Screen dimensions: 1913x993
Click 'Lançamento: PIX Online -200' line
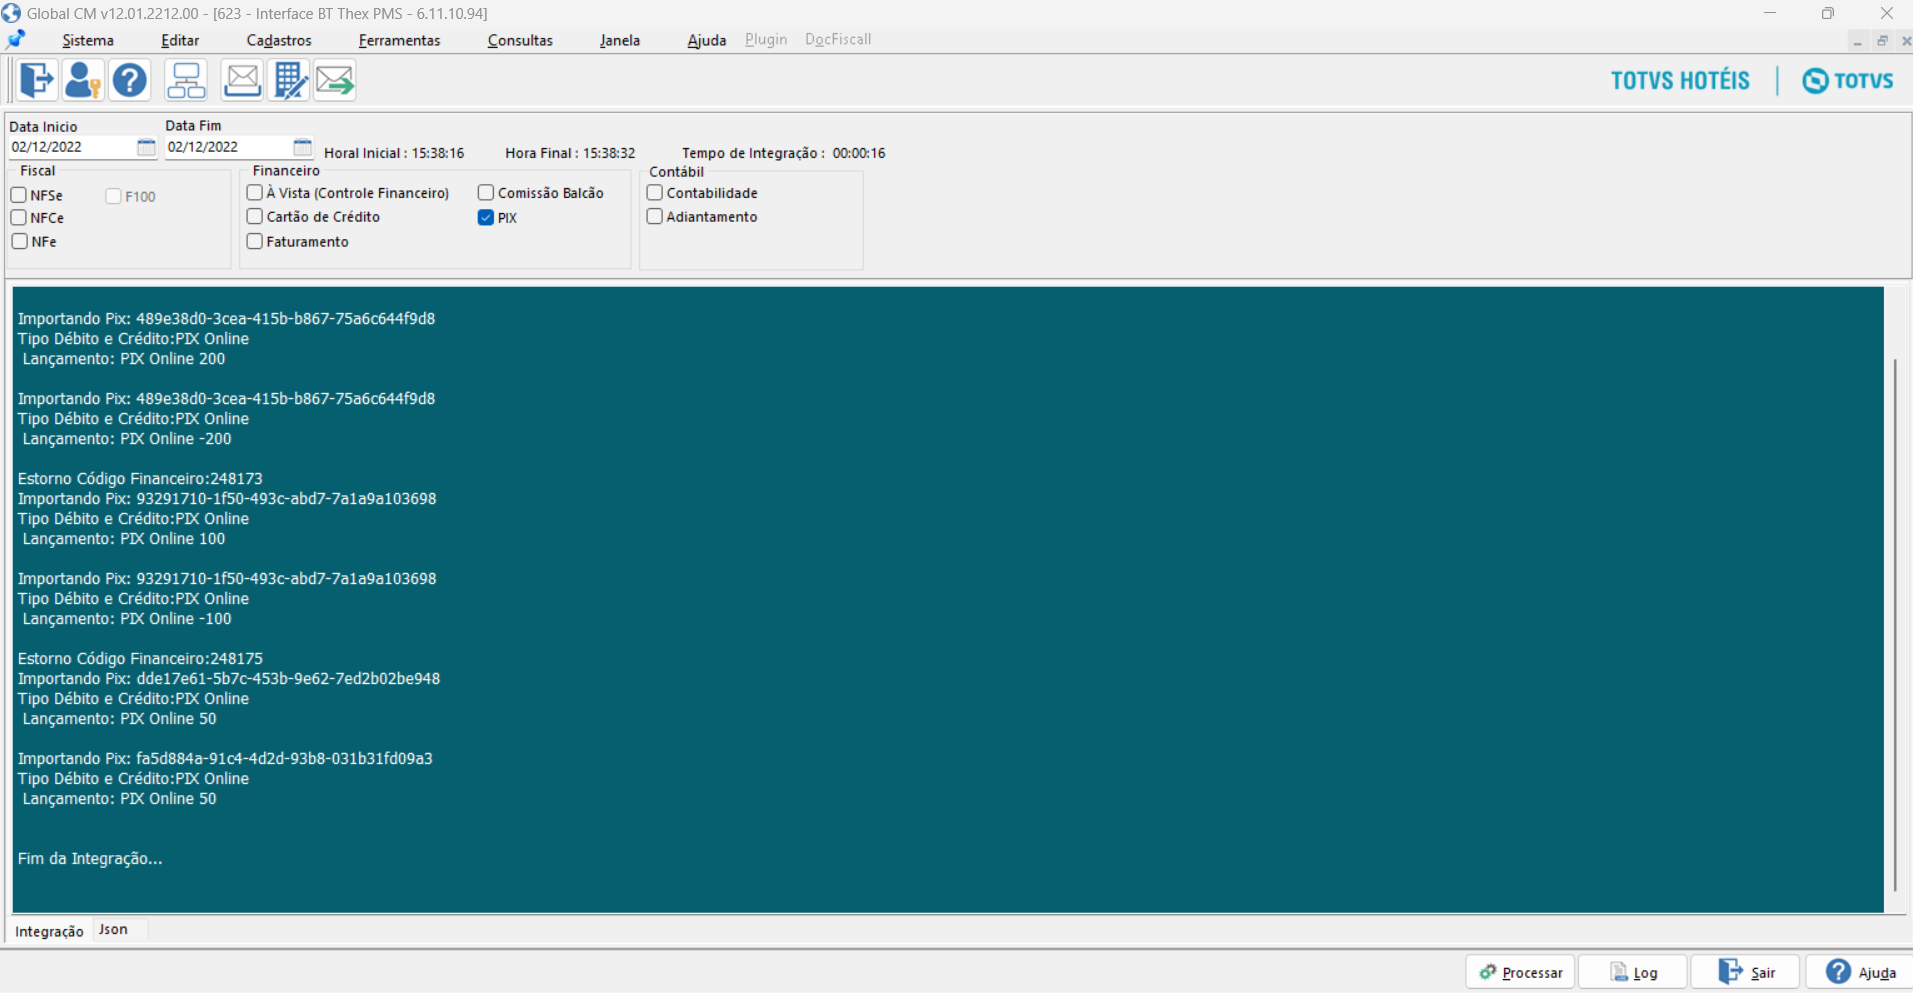click(127, 439)
